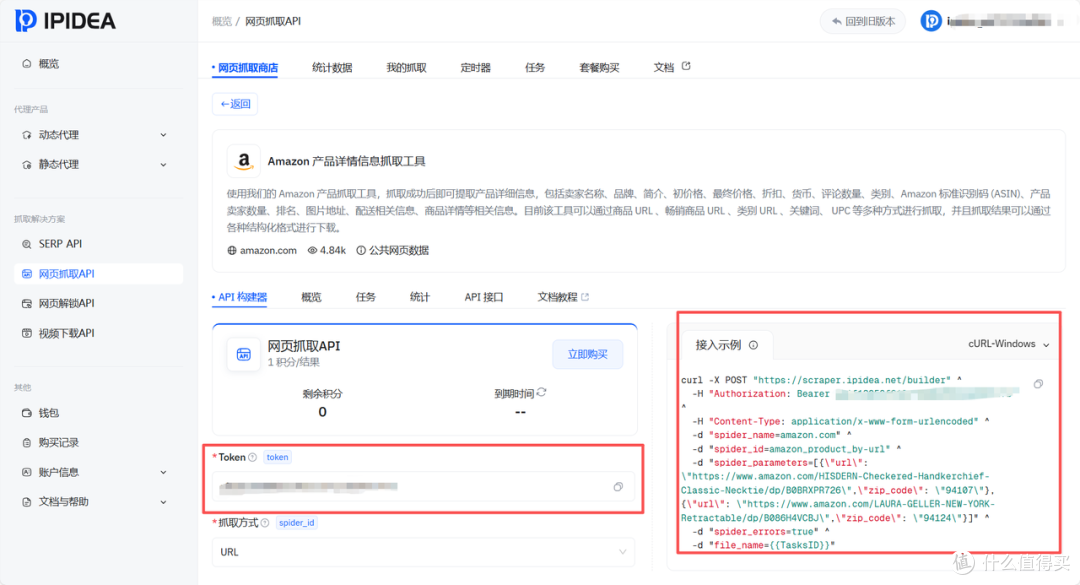Click the Token help question icon
Viewport: 1080px width, 585px height.
pyautogui.click(x=252, y=458)
